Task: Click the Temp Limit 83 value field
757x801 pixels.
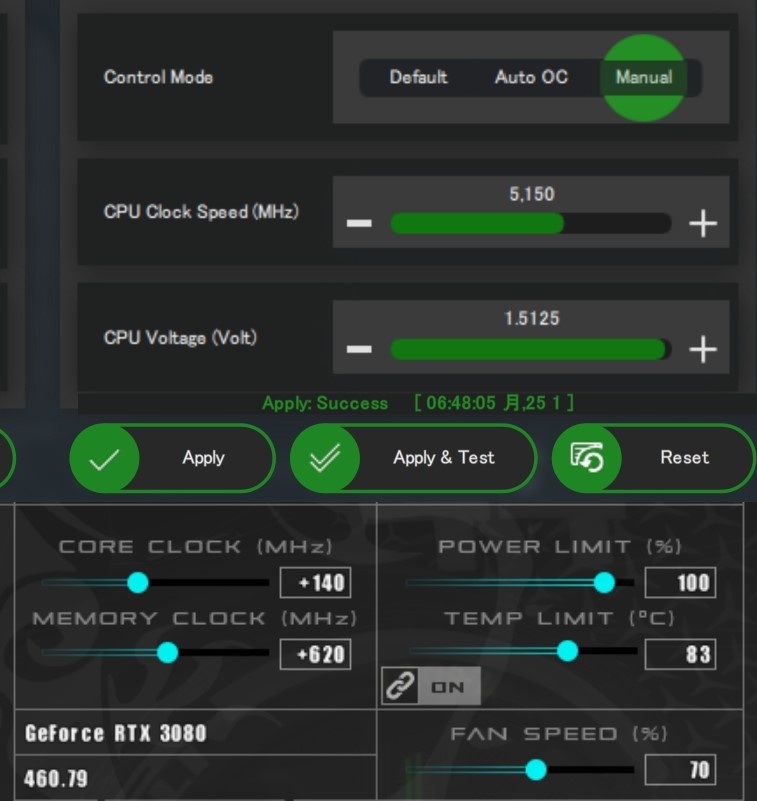Action: click(x=680, y=654)
